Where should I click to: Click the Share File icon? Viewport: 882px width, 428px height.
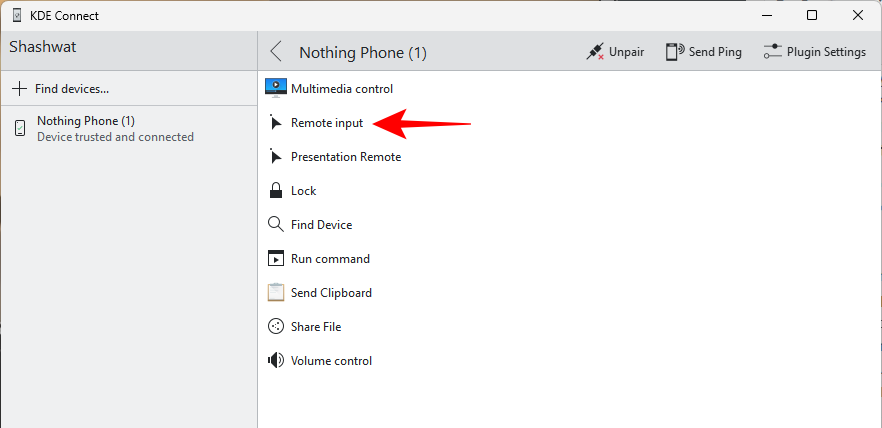(x=276, y=327)
